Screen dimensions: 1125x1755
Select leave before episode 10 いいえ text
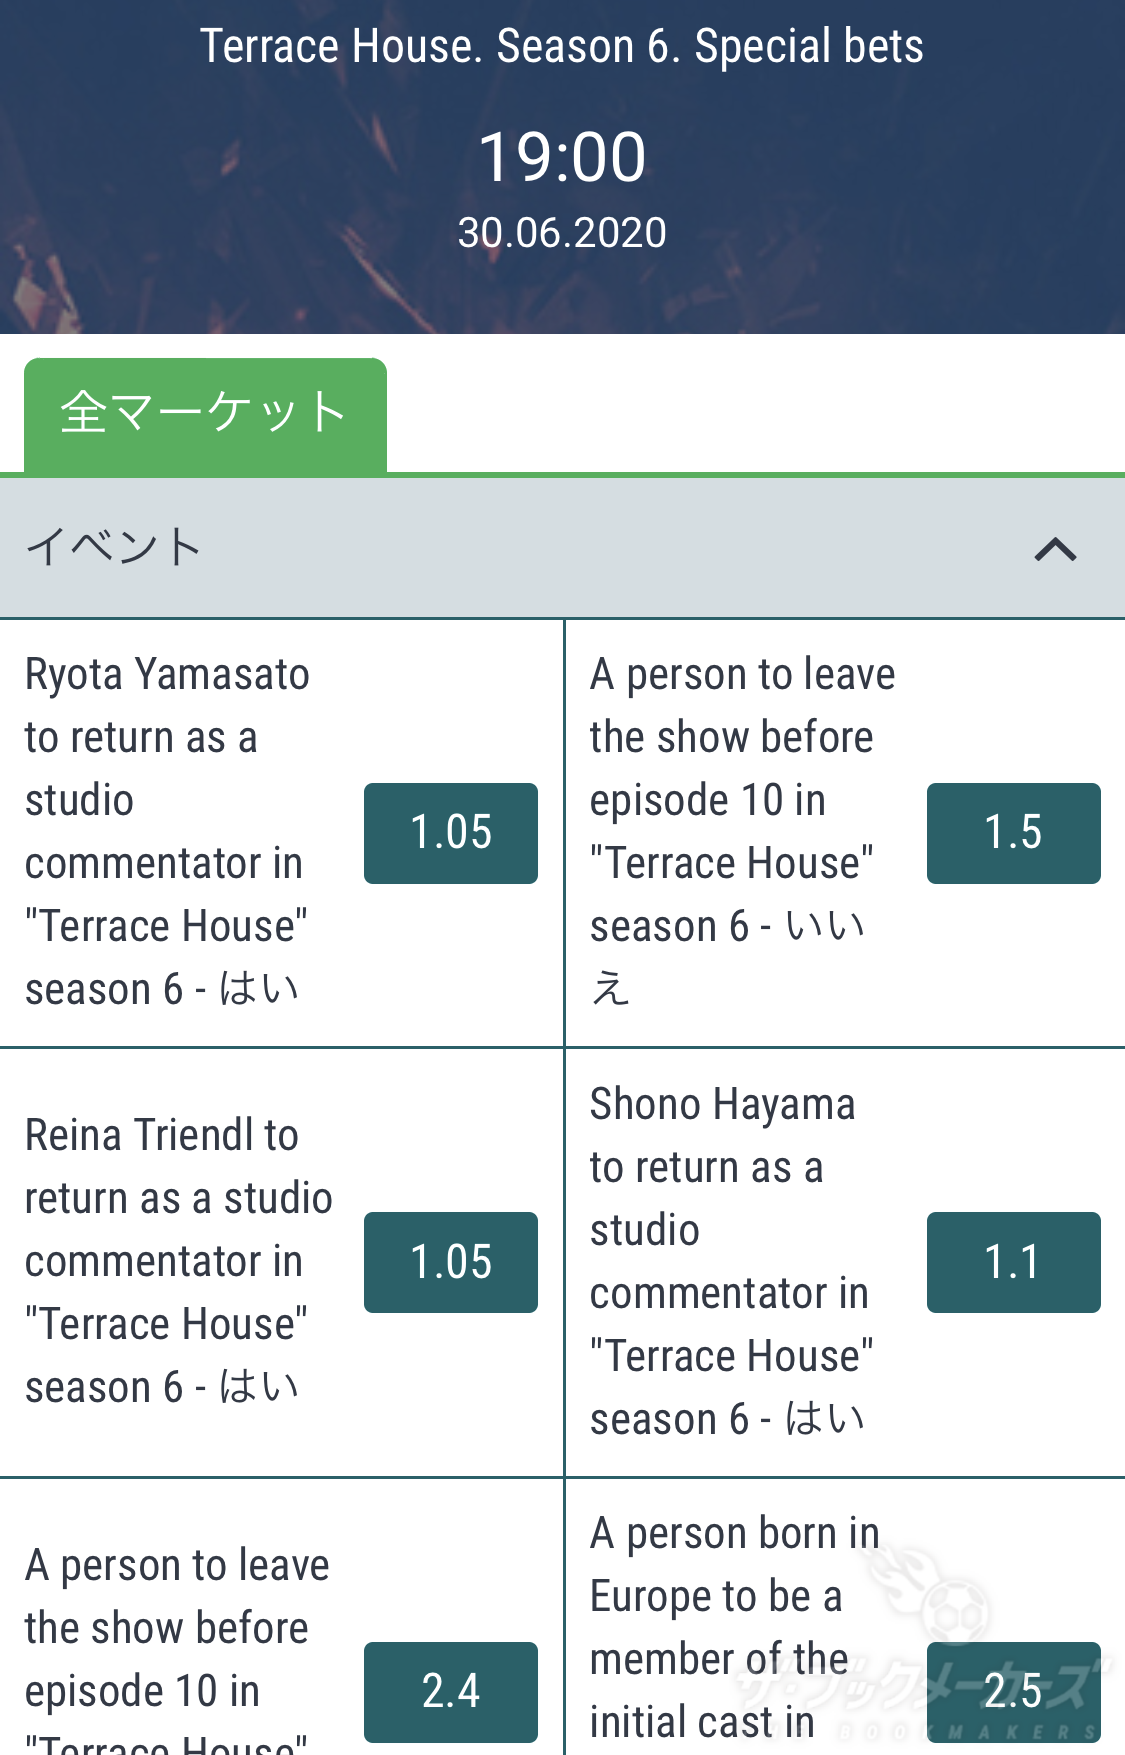(x=740, y=831)
